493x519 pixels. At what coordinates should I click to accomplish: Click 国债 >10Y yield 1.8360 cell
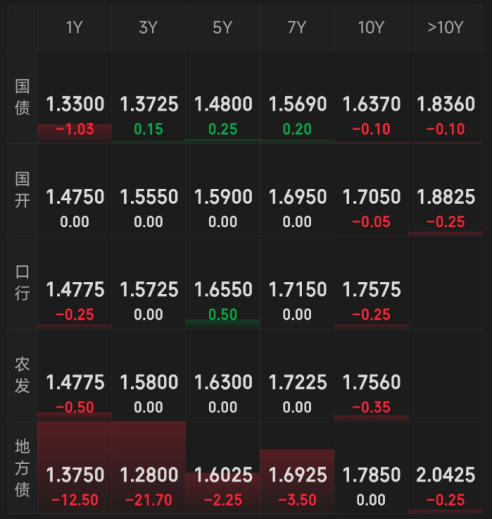pyautogui.click(x=445, y=97)
